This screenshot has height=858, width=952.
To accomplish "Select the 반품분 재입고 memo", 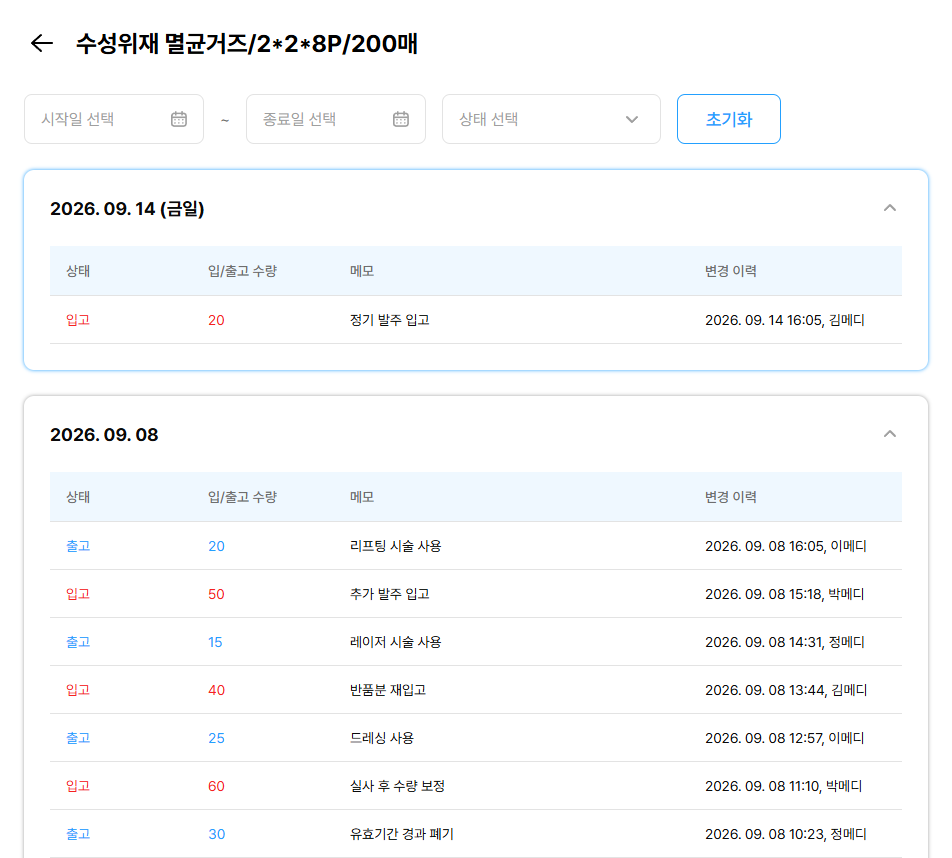I will [x=388, y=690].
